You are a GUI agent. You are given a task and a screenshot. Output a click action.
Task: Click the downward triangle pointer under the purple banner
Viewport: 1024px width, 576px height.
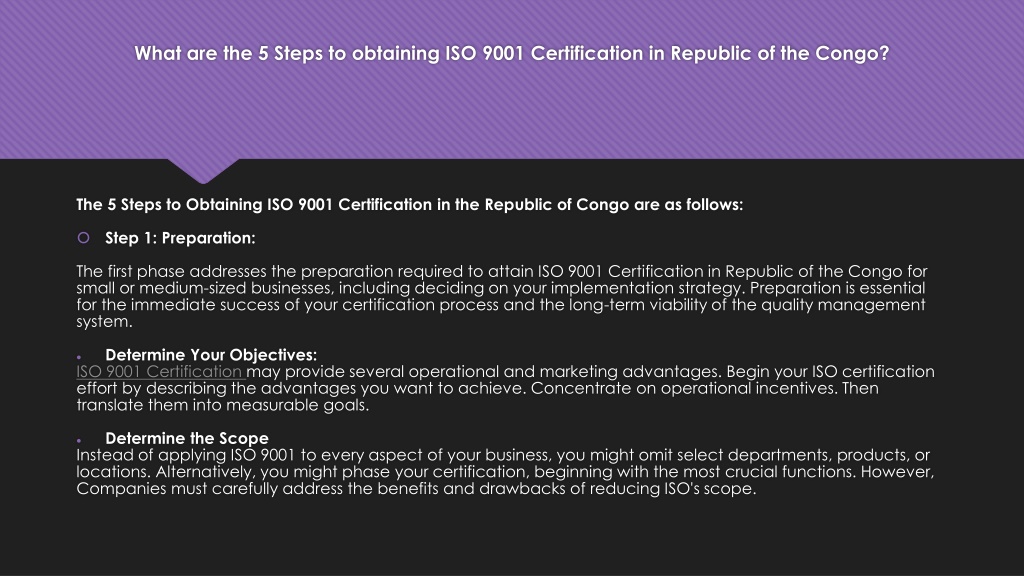pos(203,170)
